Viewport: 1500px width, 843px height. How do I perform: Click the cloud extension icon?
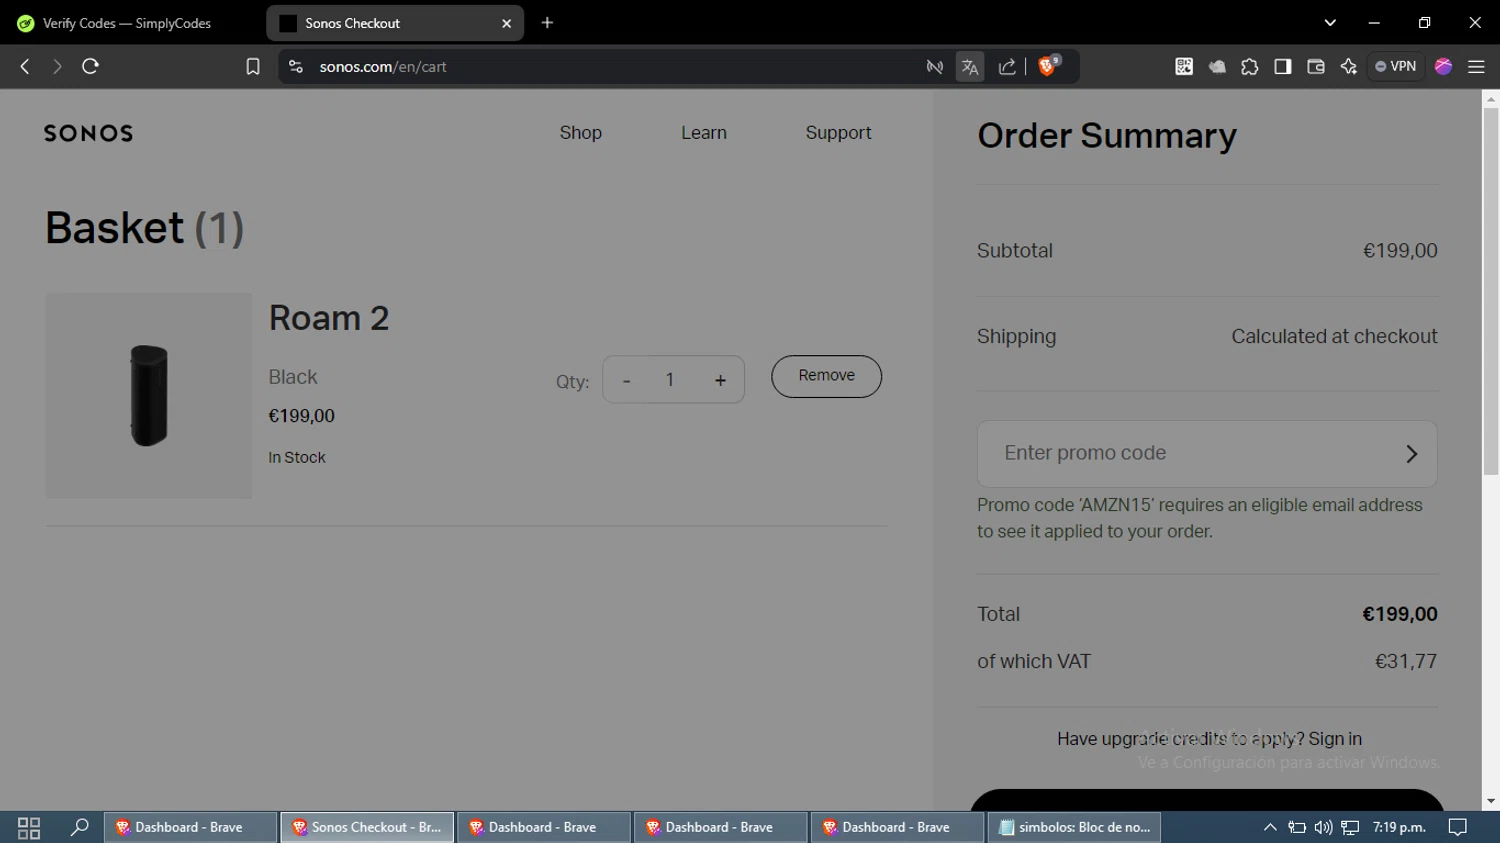coord(1217,67)
